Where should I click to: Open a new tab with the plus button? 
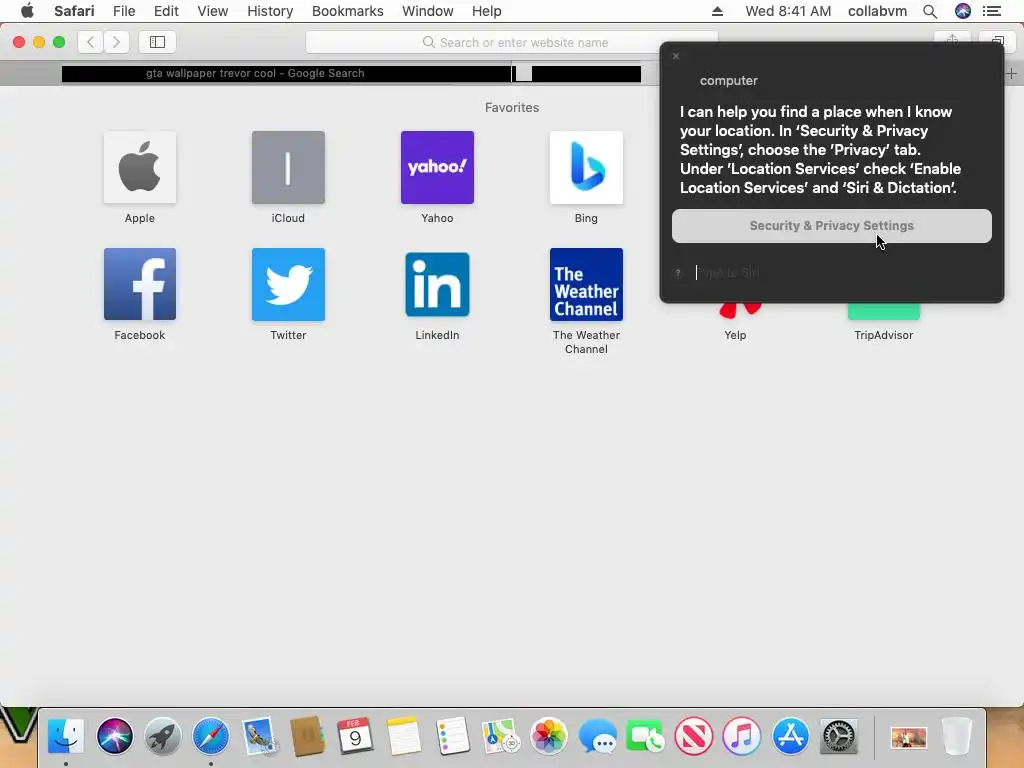coord(1012,73)
